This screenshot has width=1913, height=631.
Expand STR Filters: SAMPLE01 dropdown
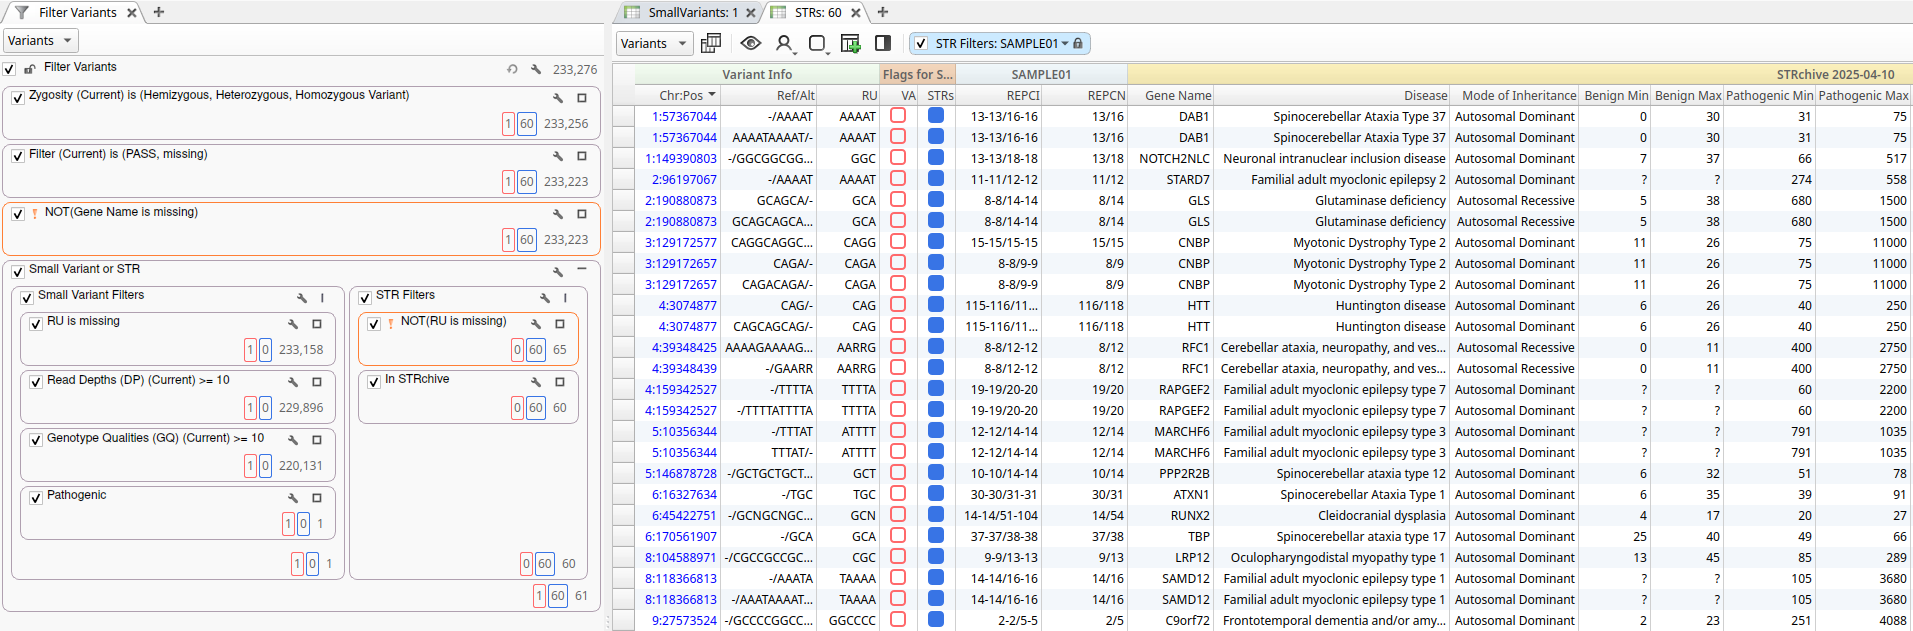pyautogui.click(x=1064, y=44)
